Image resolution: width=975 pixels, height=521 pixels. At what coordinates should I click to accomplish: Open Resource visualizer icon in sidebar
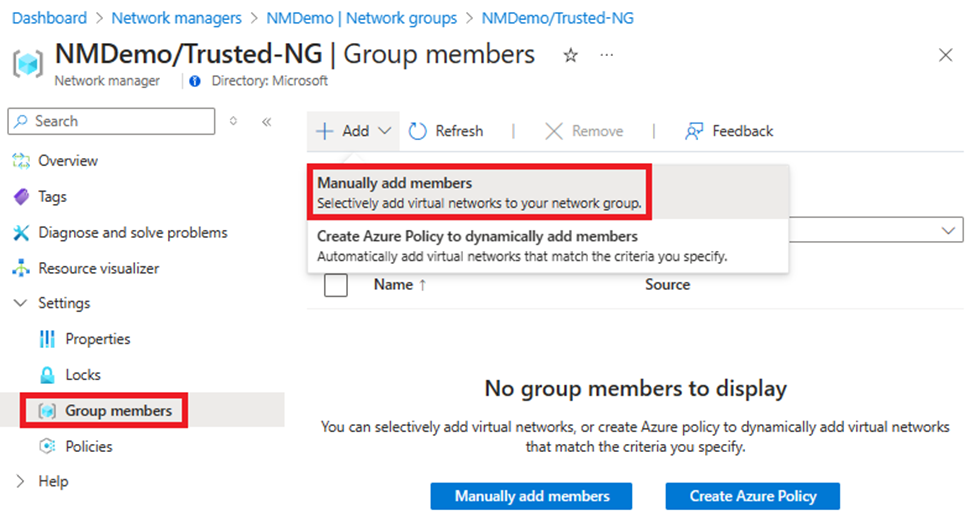pyautogui.click(x=21, y=269)
